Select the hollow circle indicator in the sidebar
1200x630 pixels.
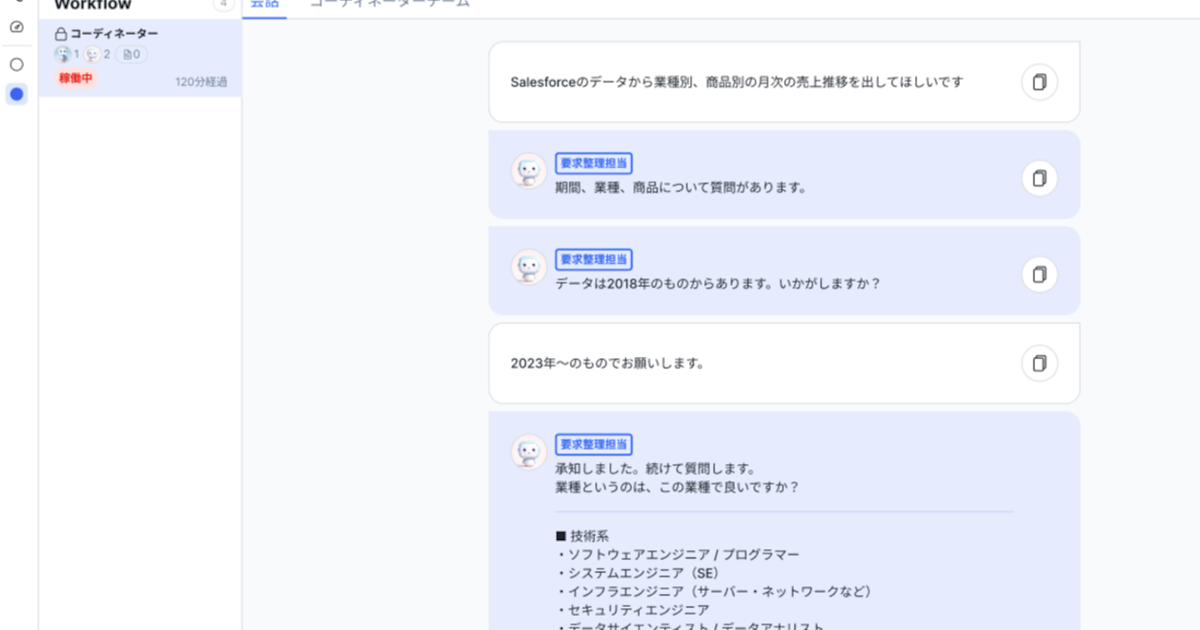click(x=15, y=63)
